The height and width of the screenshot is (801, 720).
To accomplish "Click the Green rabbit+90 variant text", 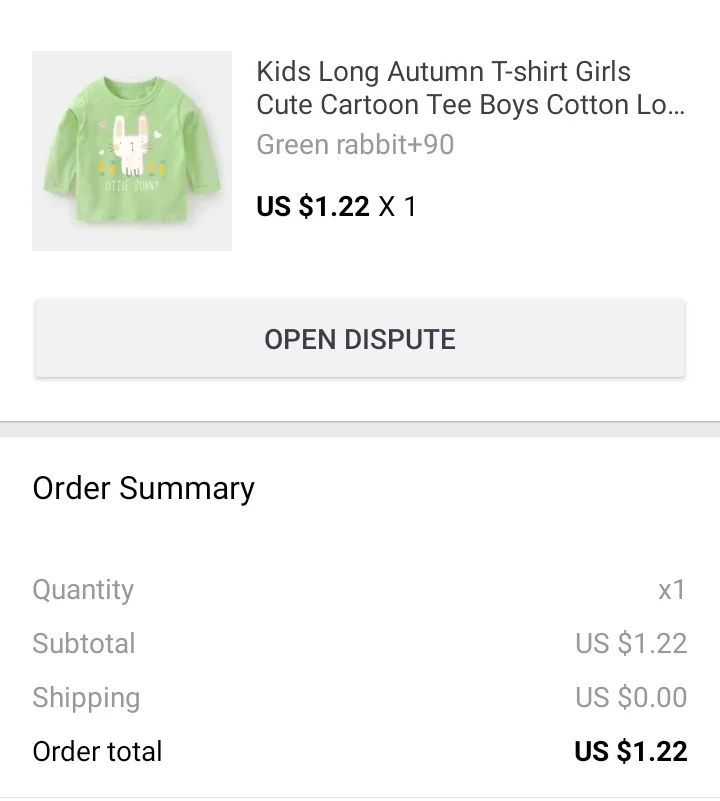I will (355, 145).
